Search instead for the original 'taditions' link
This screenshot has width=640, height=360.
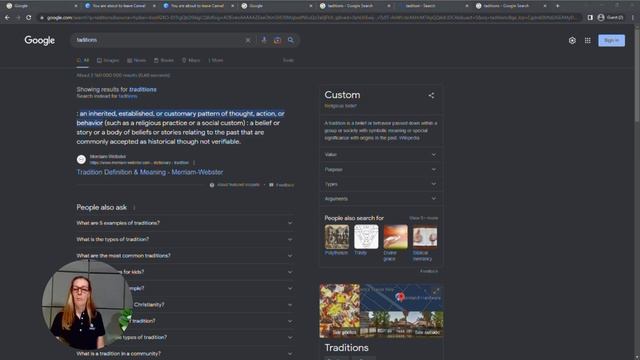click(x=128, y=96)
